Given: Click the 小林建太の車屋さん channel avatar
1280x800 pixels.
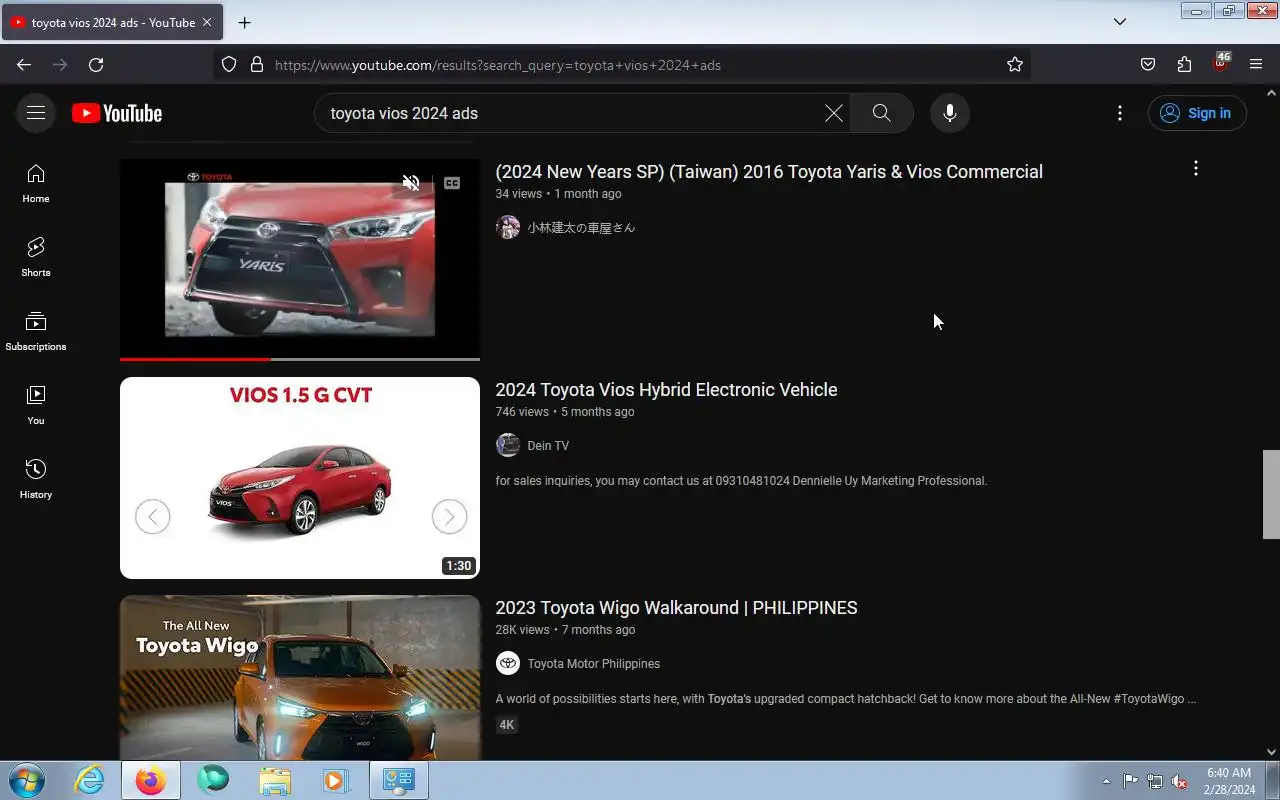Looking at the screenshot, I should (x=508, y=227).
